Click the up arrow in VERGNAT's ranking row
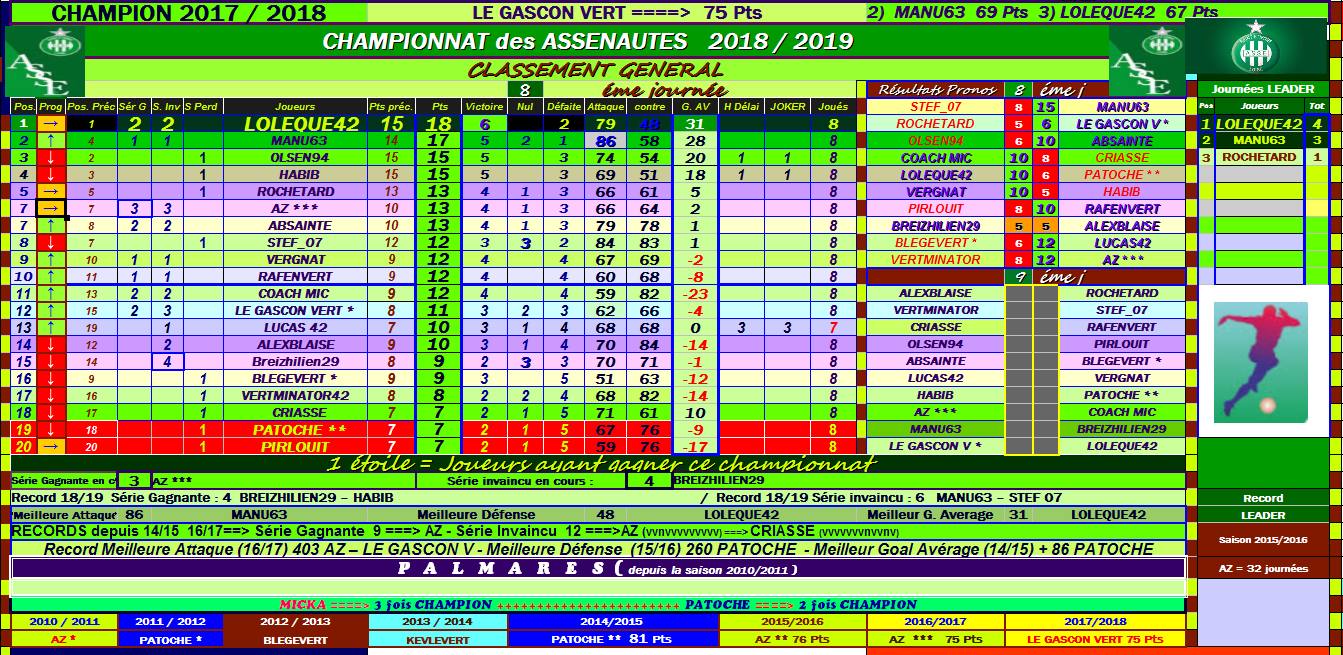1343x655 pixels. click(50, 260)
